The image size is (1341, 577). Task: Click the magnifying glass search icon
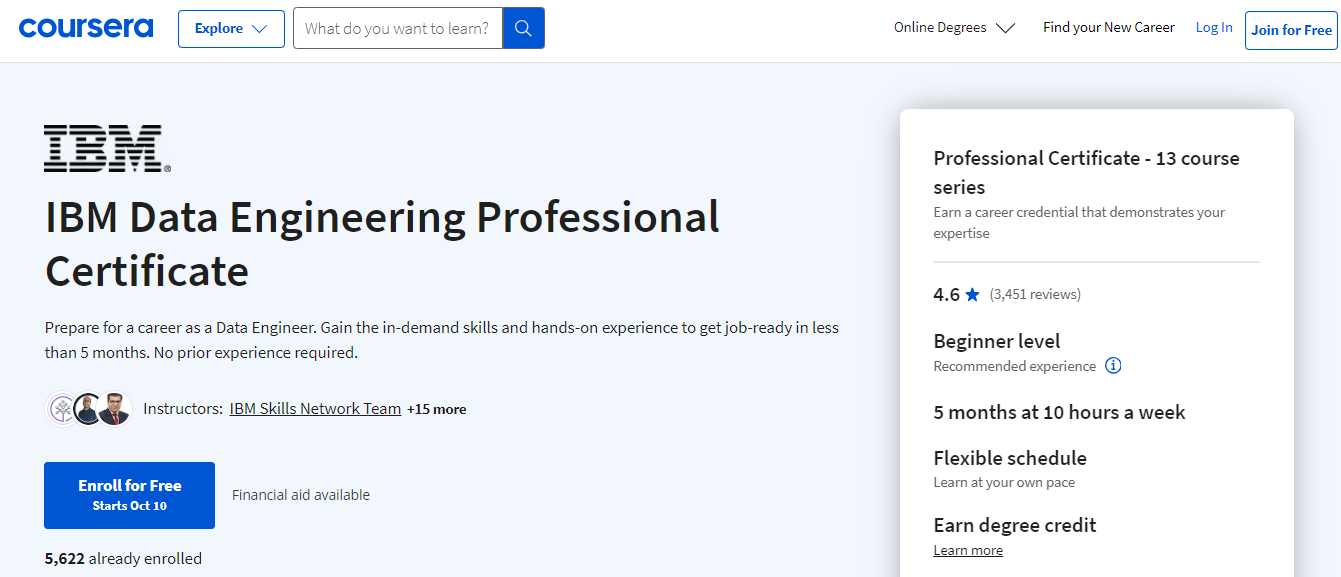pyautogui.click(x=523, y=29)
